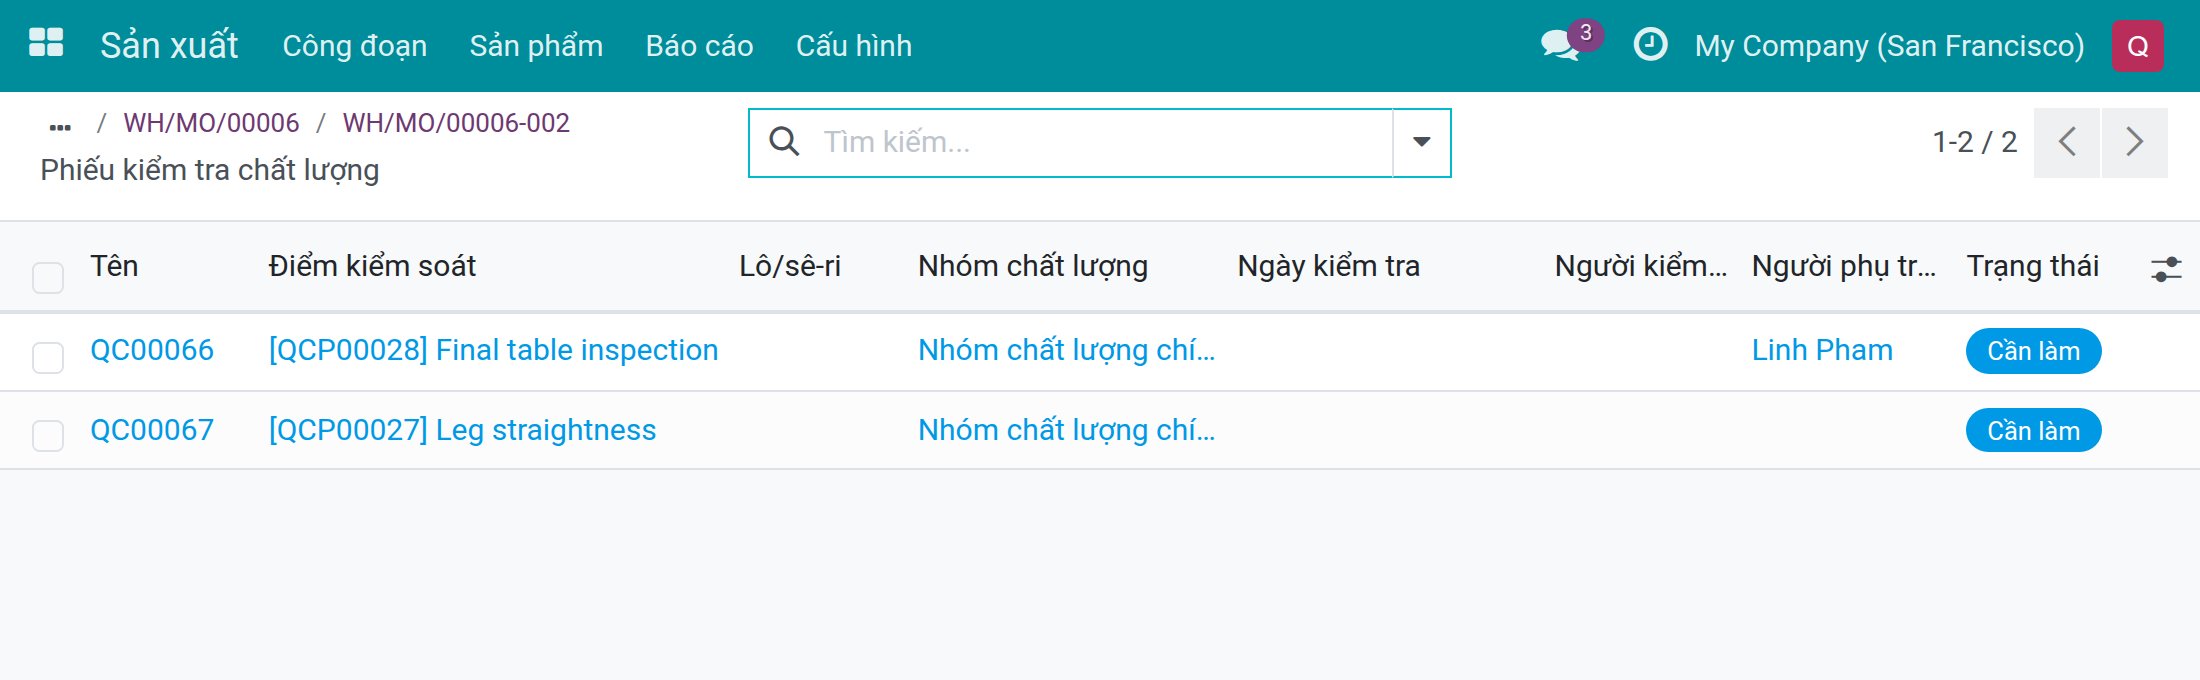Expand breadcrumb ellipsis

click(x=60, y=127)
